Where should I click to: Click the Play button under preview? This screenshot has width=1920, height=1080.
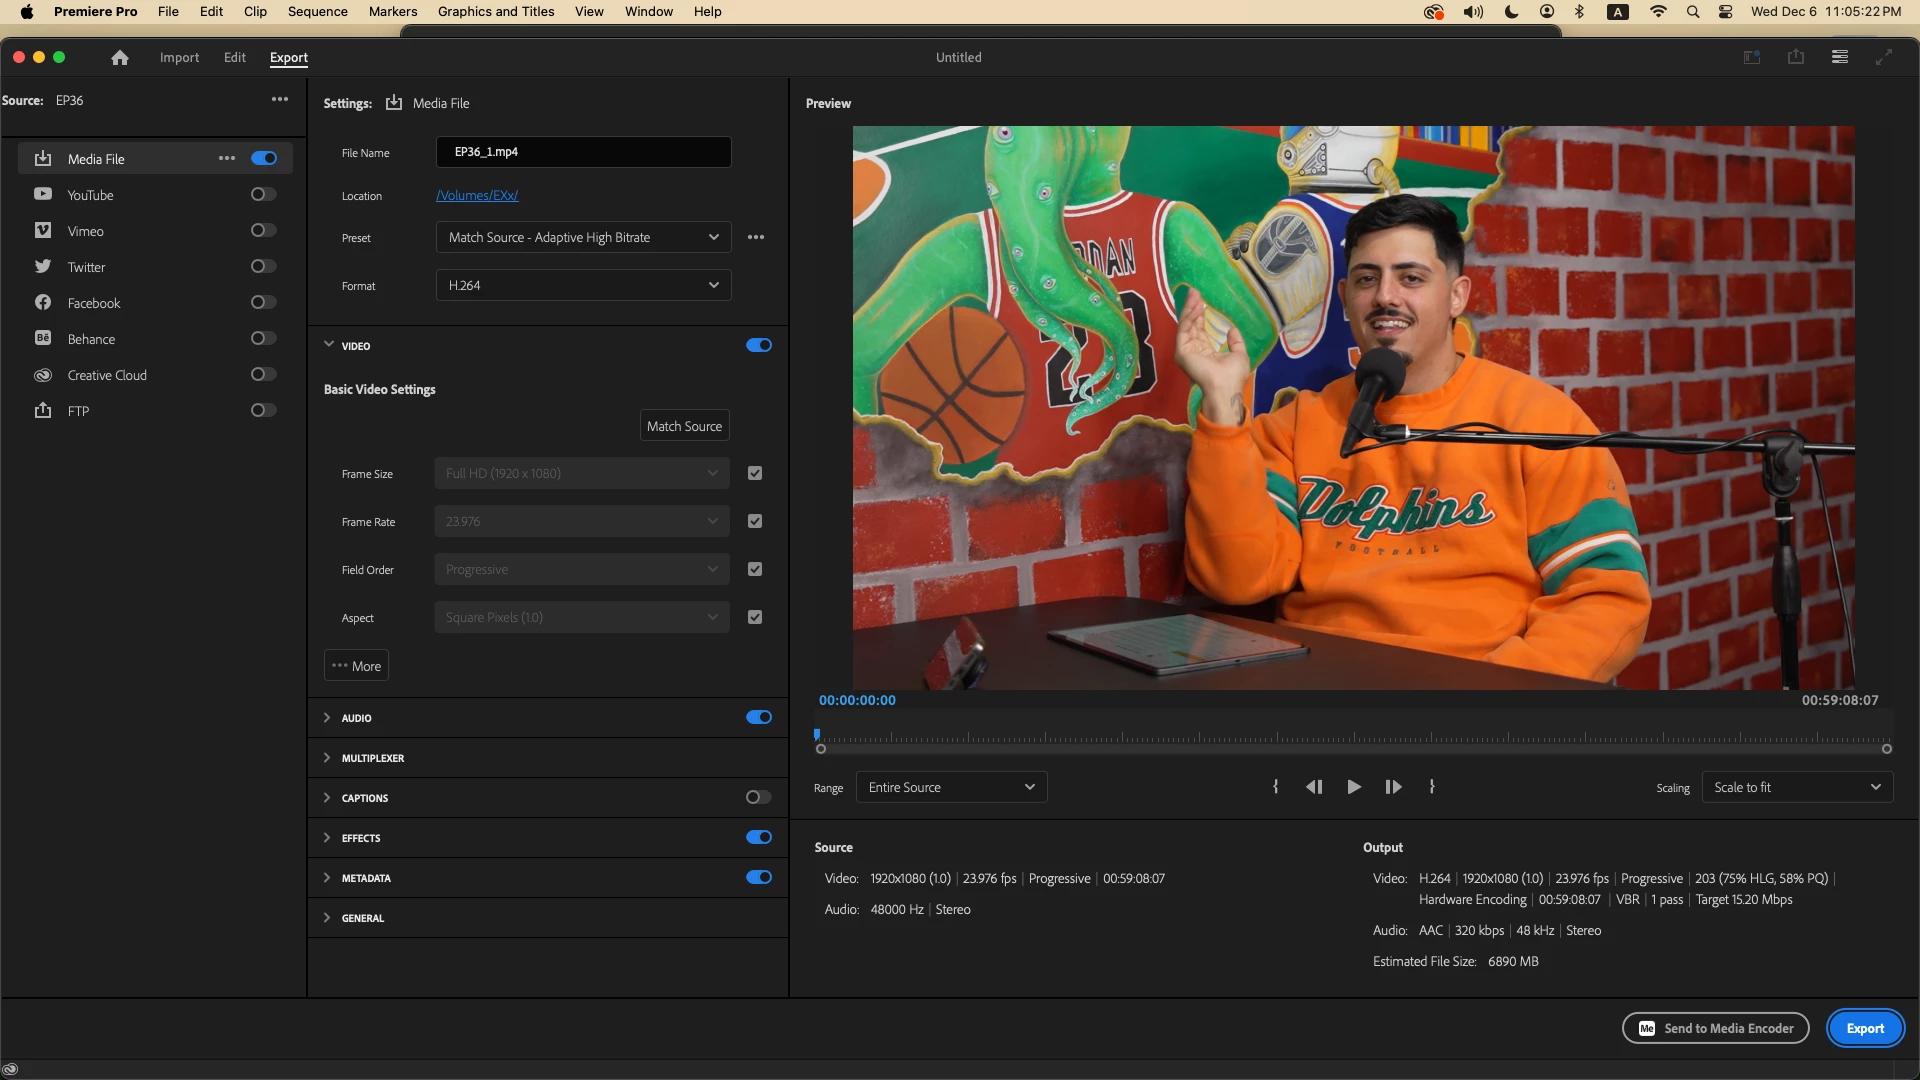pos(1354,787)
